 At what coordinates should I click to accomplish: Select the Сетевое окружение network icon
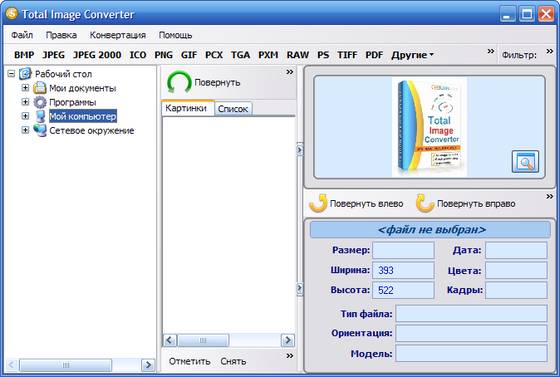pyautogui.click(x=40, y=130)
